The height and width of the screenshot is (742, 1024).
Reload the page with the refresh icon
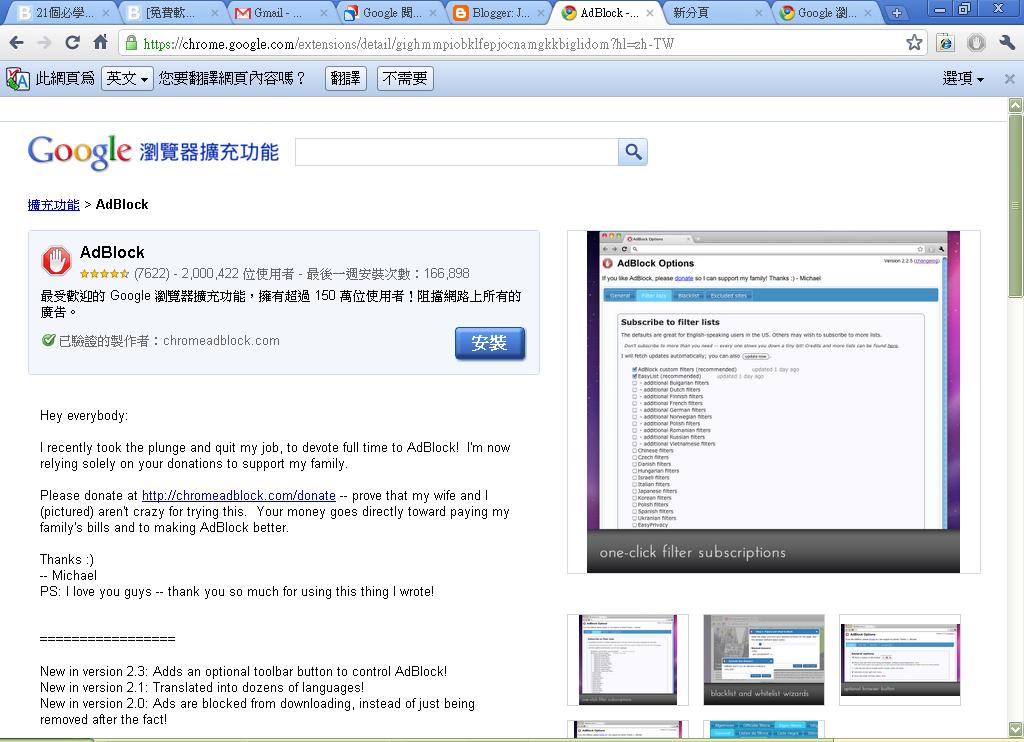tap(72, 43)
